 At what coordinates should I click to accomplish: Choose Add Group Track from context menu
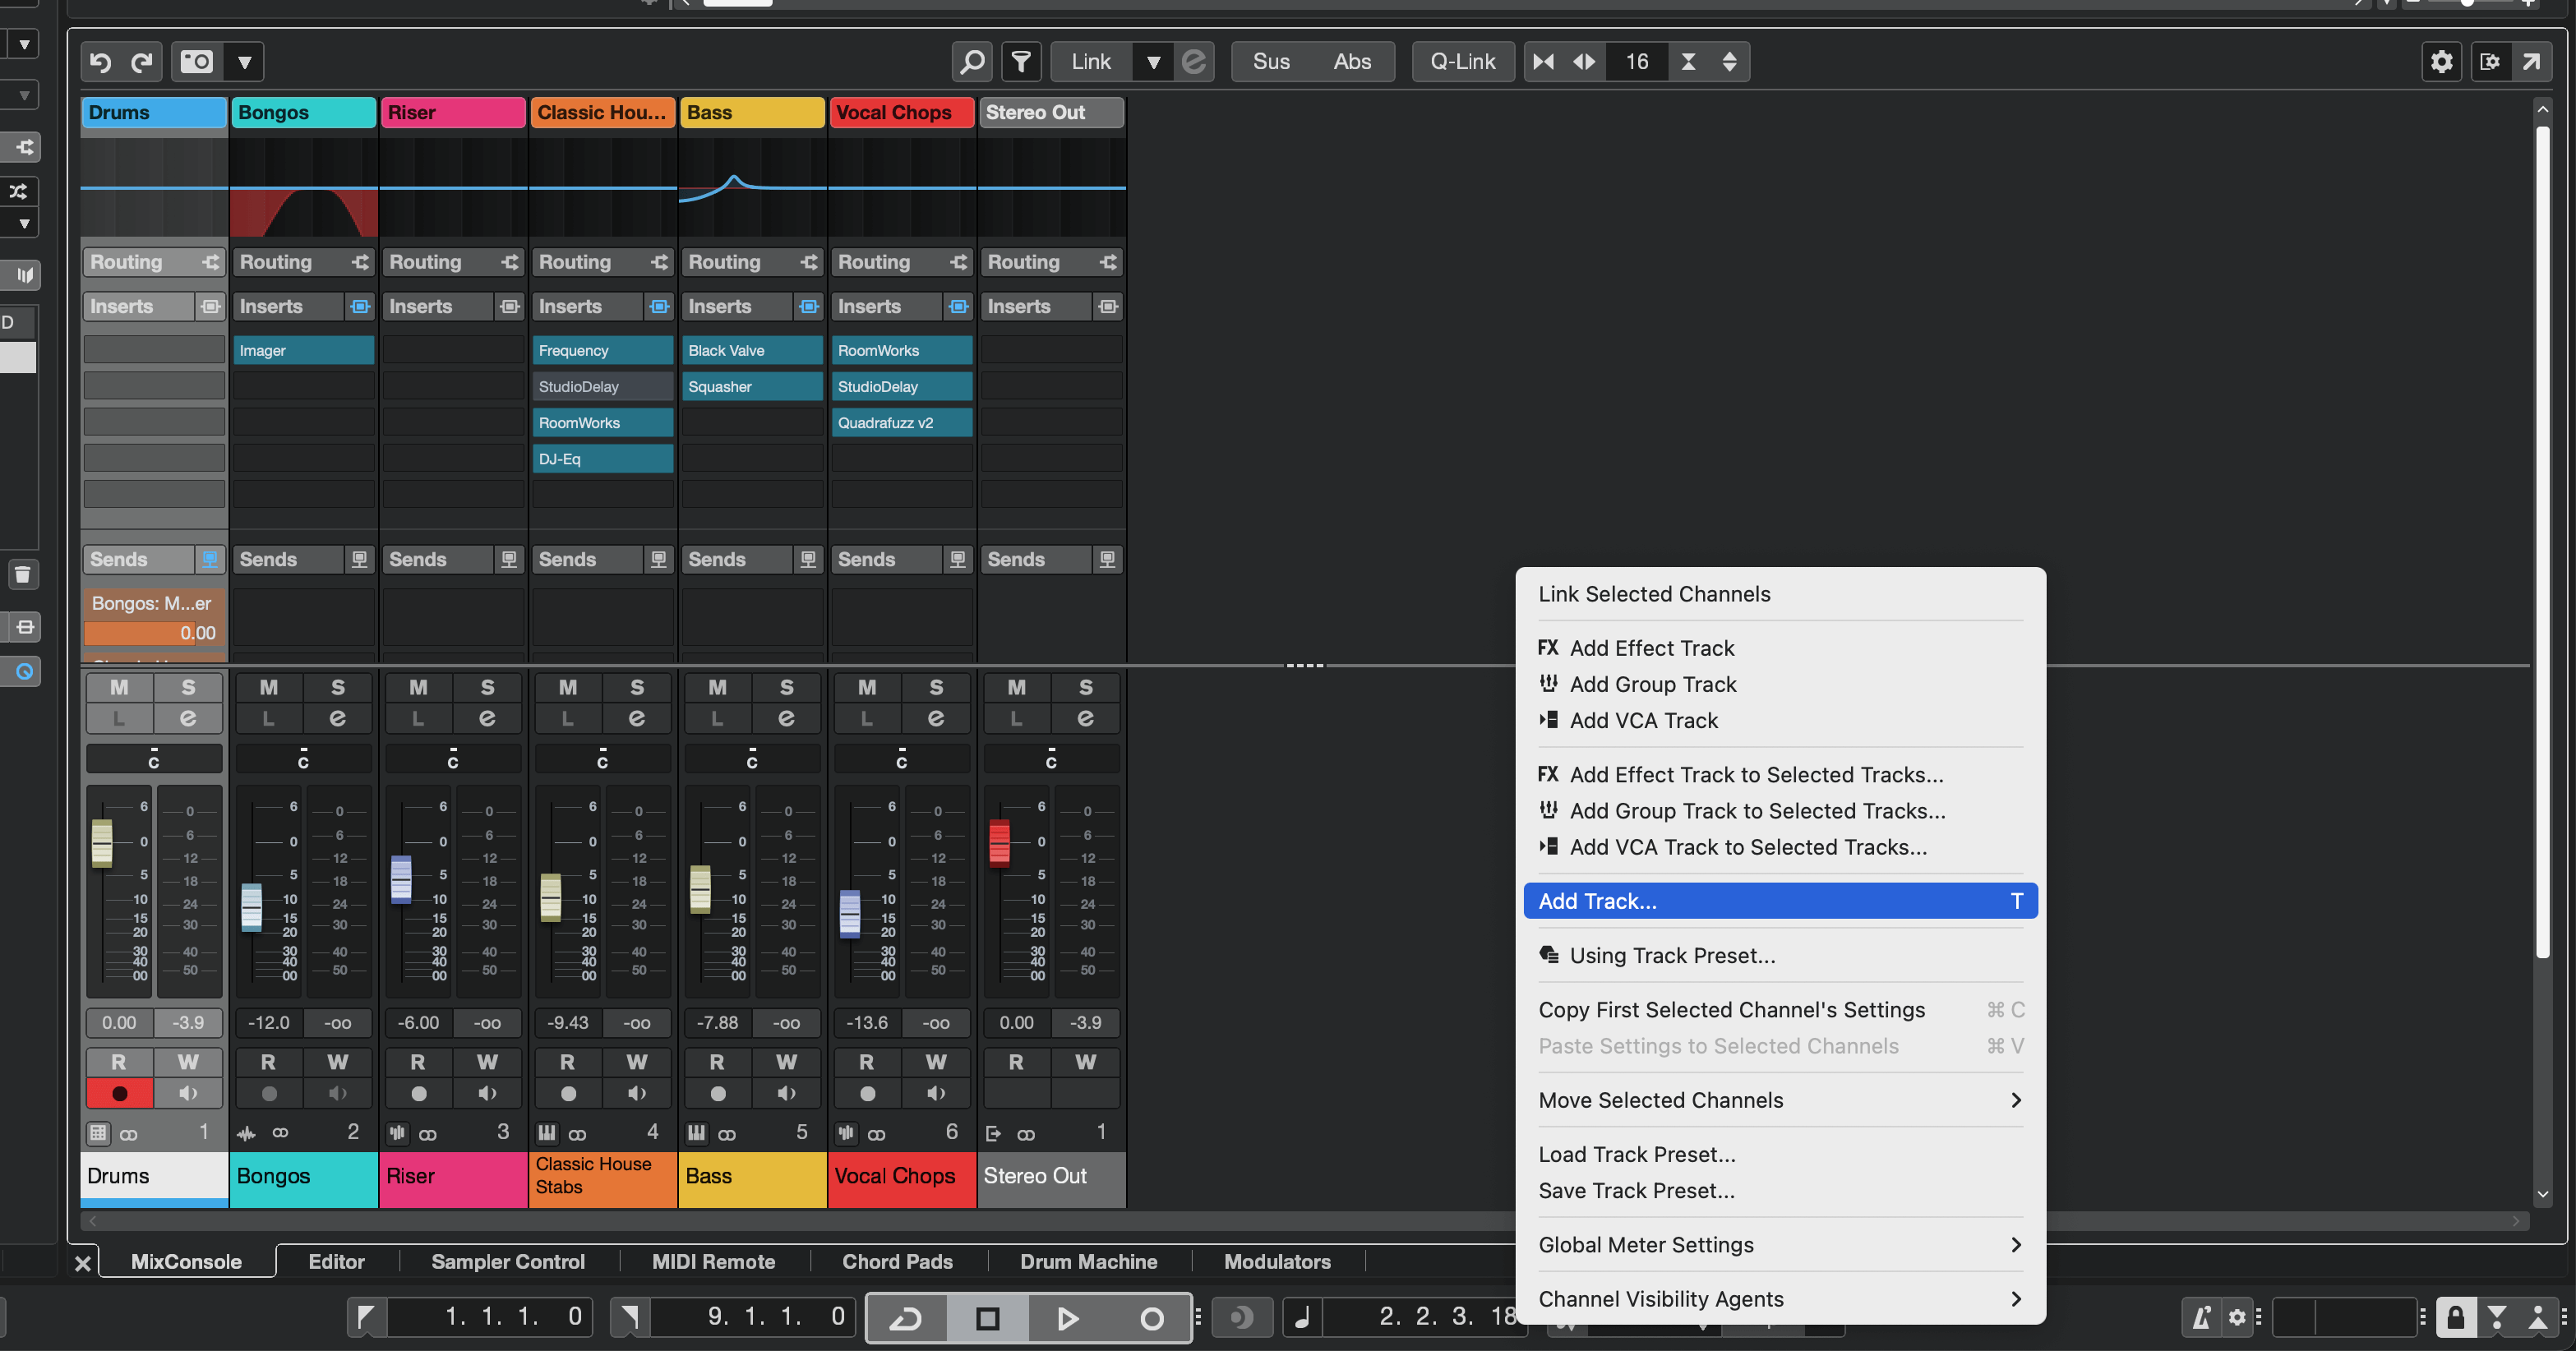pyautogui.click(x=1781, y=684)
